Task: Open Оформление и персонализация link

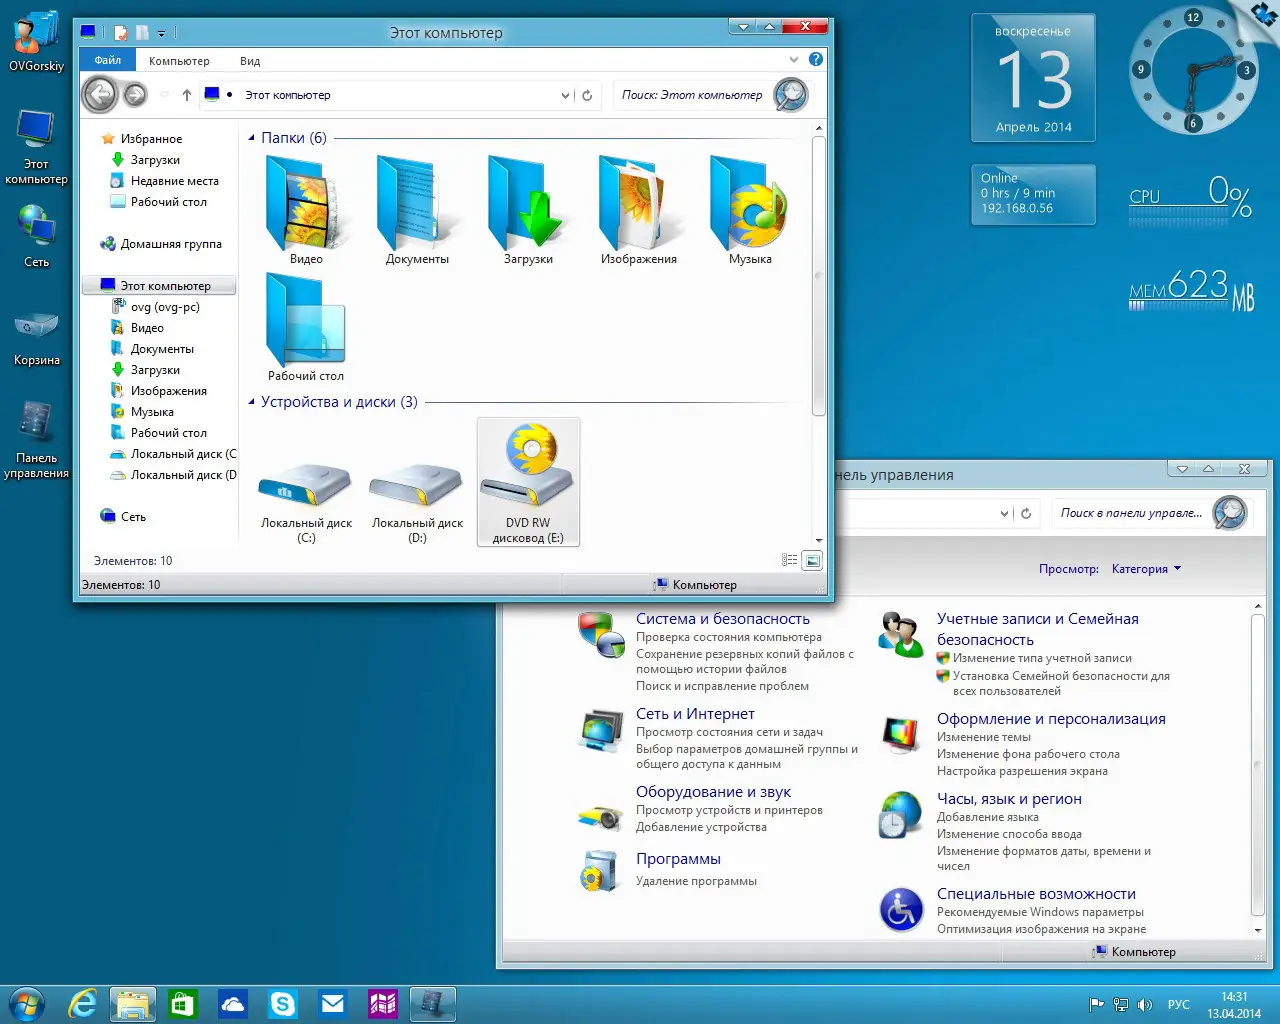Action: 1051,719
